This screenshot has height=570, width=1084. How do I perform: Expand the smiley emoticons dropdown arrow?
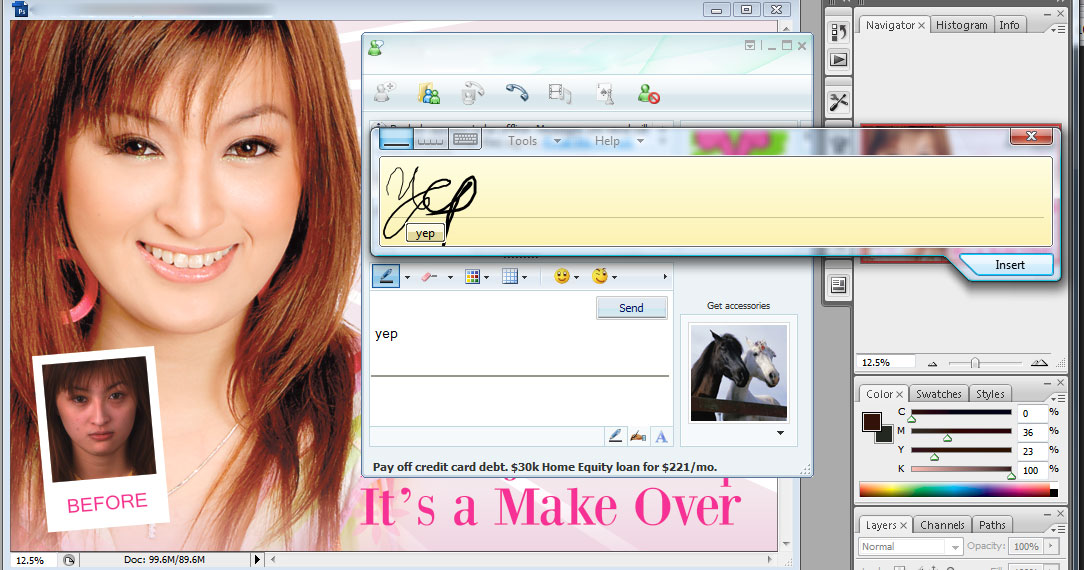tap(577, 277)
